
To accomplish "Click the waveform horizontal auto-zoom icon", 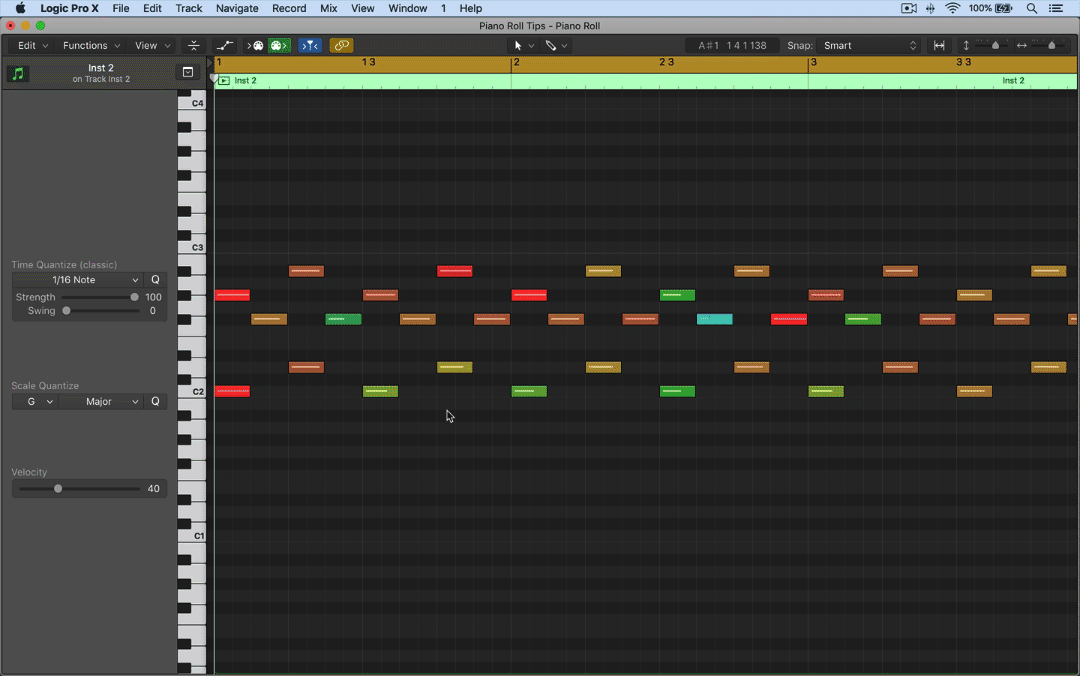I will click(939, 46).
